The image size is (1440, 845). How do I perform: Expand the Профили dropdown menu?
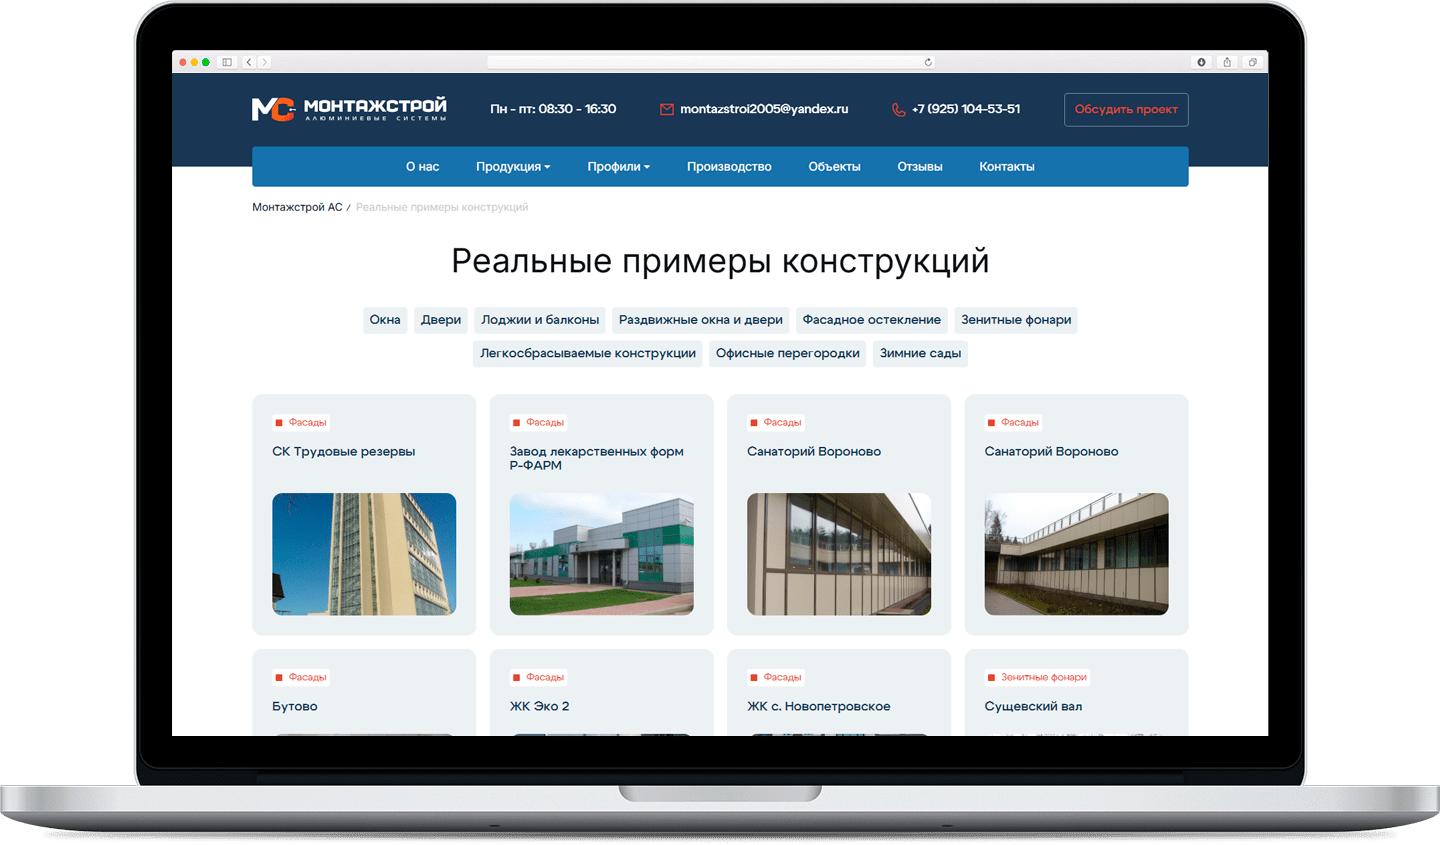pyautogui.click(x=619, y=167)
